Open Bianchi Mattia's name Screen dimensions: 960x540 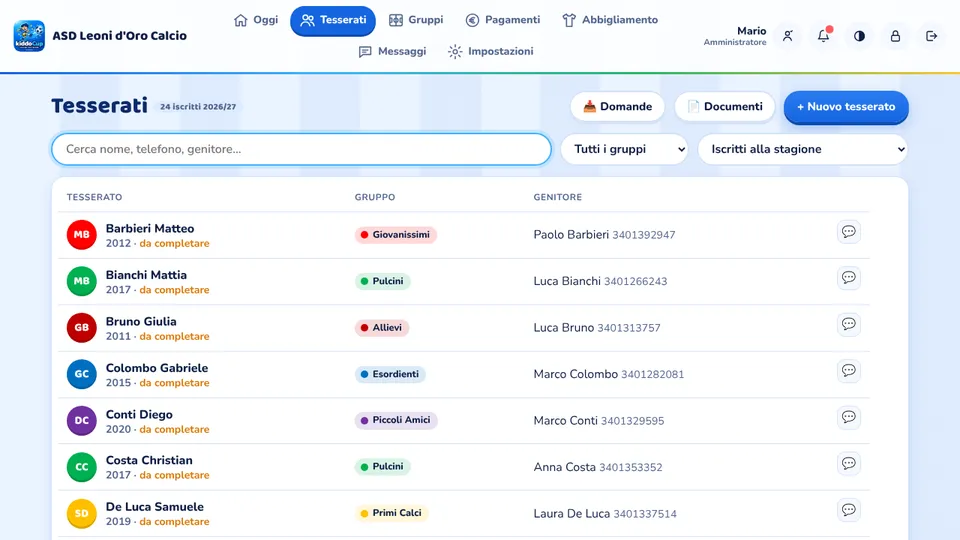point(146,275)
